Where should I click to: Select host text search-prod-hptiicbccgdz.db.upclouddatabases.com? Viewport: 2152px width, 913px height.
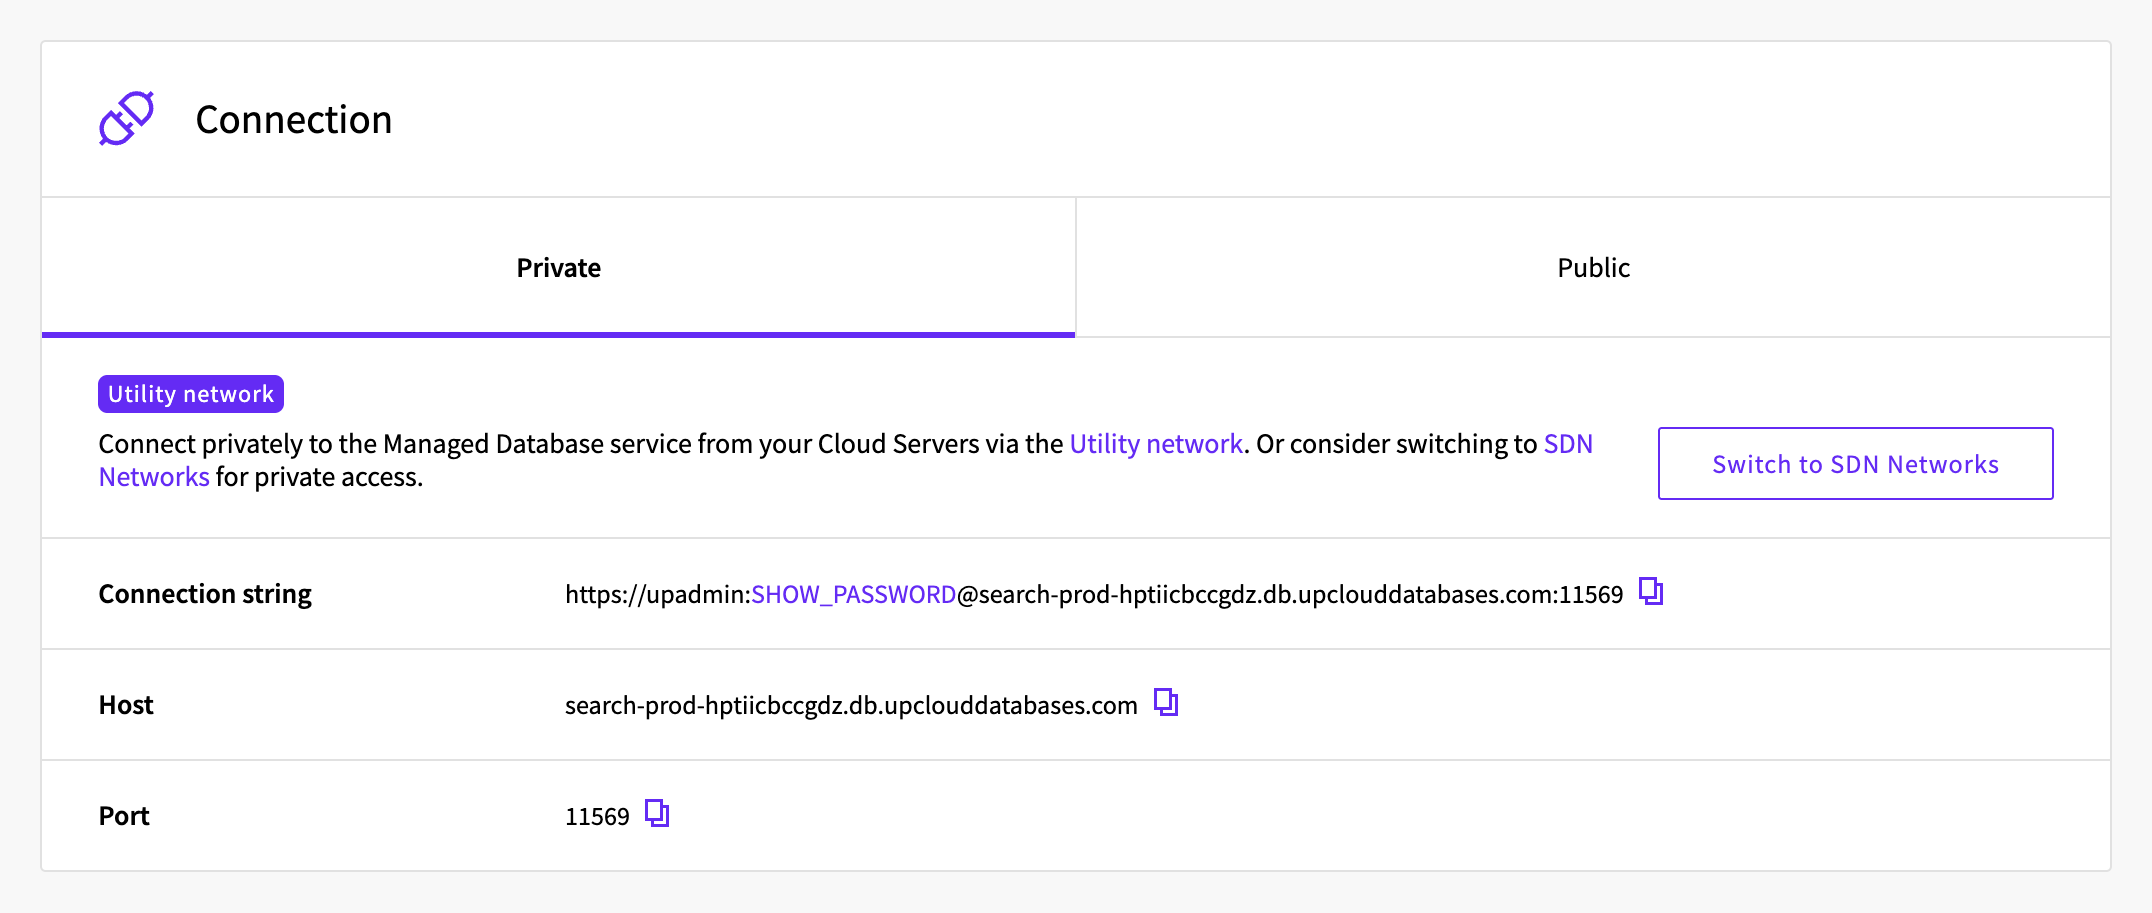pyautogui.click(x=851, y=706)
